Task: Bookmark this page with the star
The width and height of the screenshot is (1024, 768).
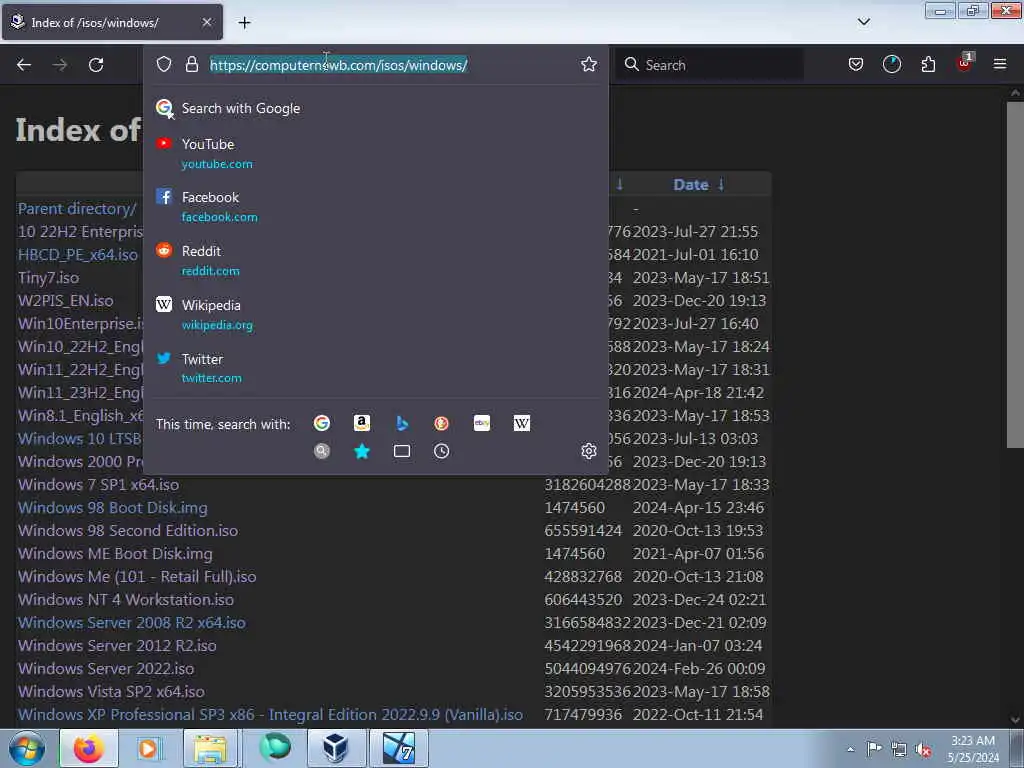Action: pos(588,64)
